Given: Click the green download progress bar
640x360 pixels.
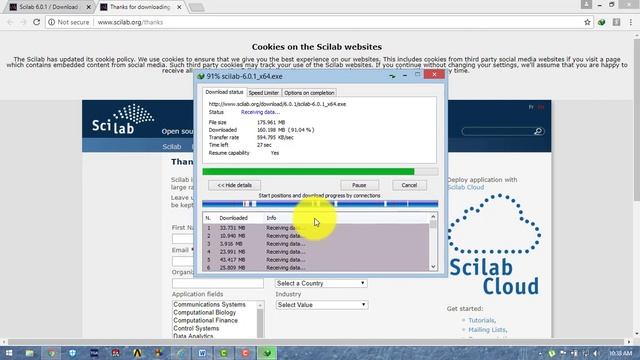Looking at the screenshot, I should click(x=320, y=172).
